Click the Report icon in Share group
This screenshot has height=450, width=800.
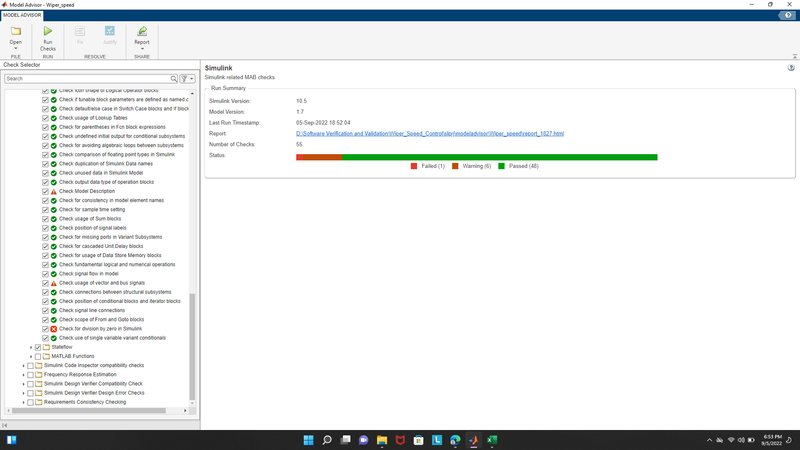coord(142,32)
